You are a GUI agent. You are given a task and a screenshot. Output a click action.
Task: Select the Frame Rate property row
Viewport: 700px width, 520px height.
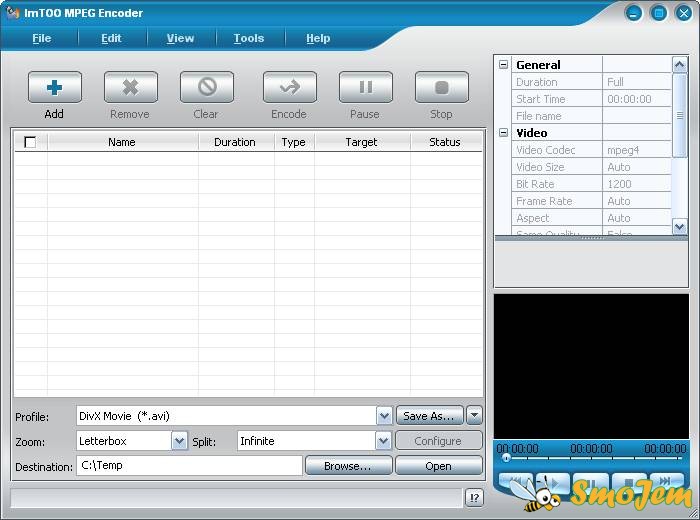coord(592,201)
